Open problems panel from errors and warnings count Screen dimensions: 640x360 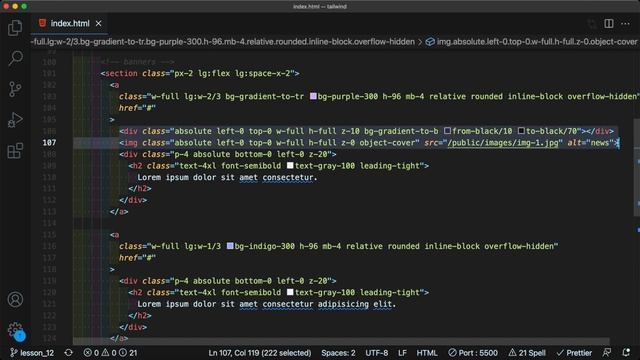(x=110, y=353)
